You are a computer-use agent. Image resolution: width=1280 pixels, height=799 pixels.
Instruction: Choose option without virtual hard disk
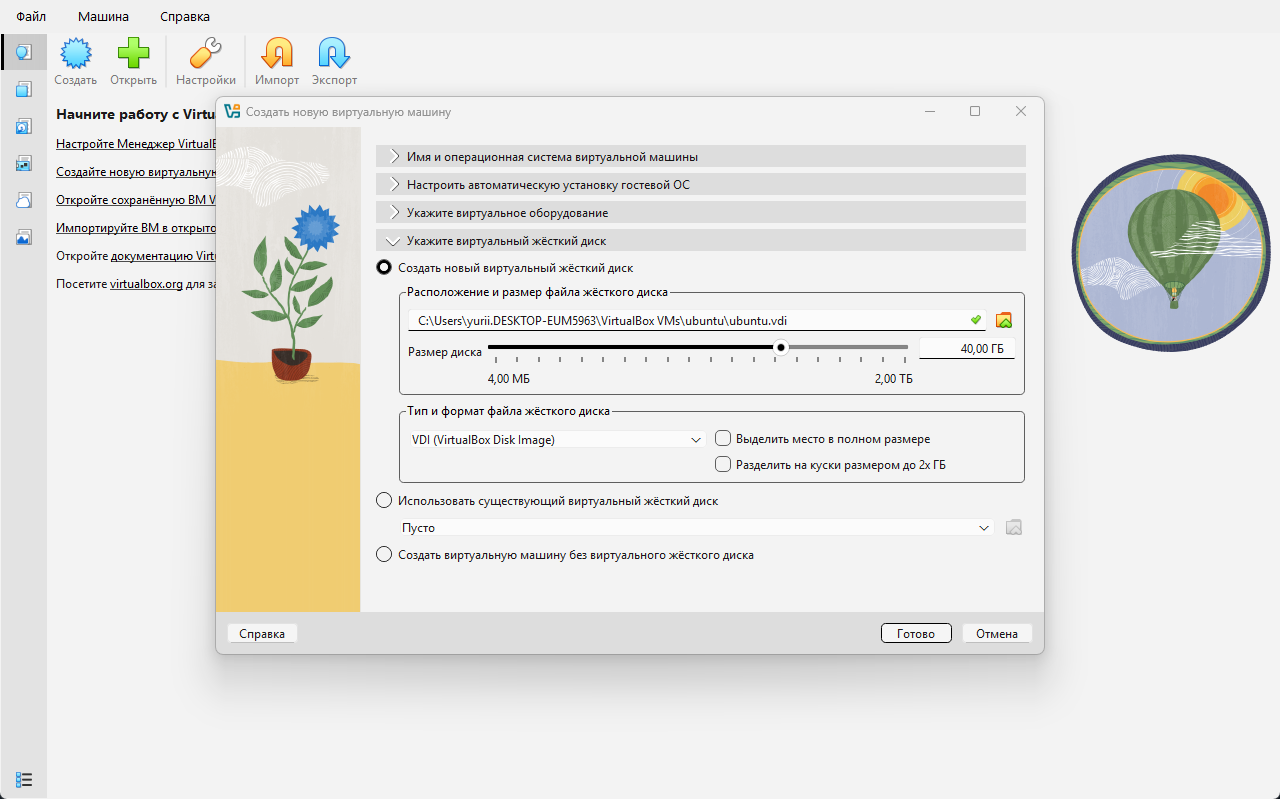click(384, 554)
